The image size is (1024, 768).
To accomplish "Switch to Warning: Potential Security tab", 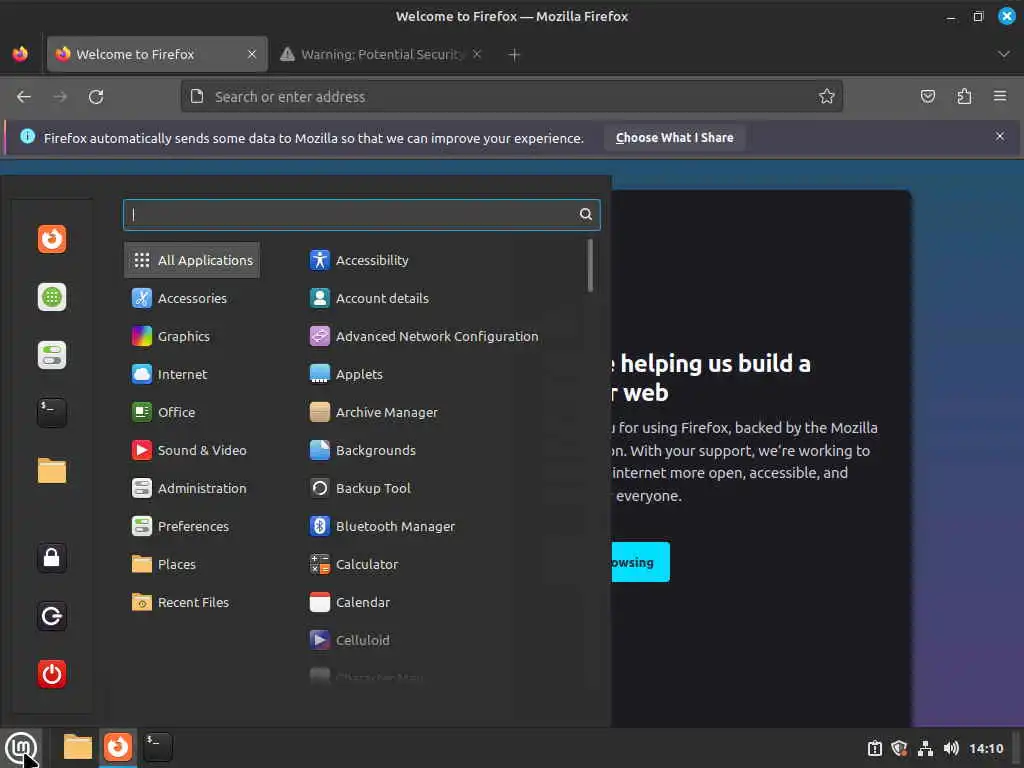I will [381, 54].
